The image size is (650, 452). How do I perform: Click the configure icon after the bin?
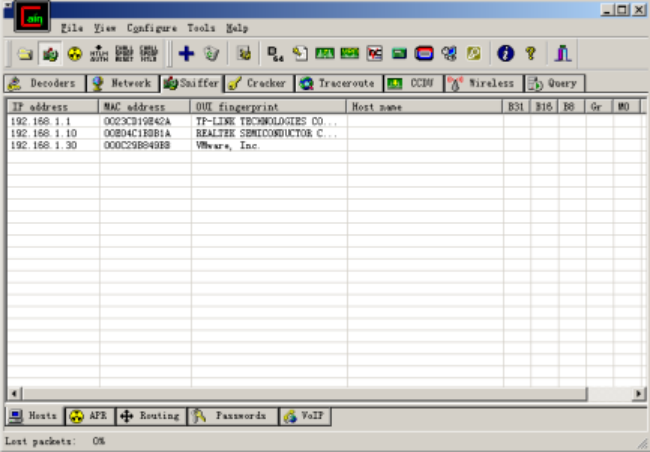point(244,53)
